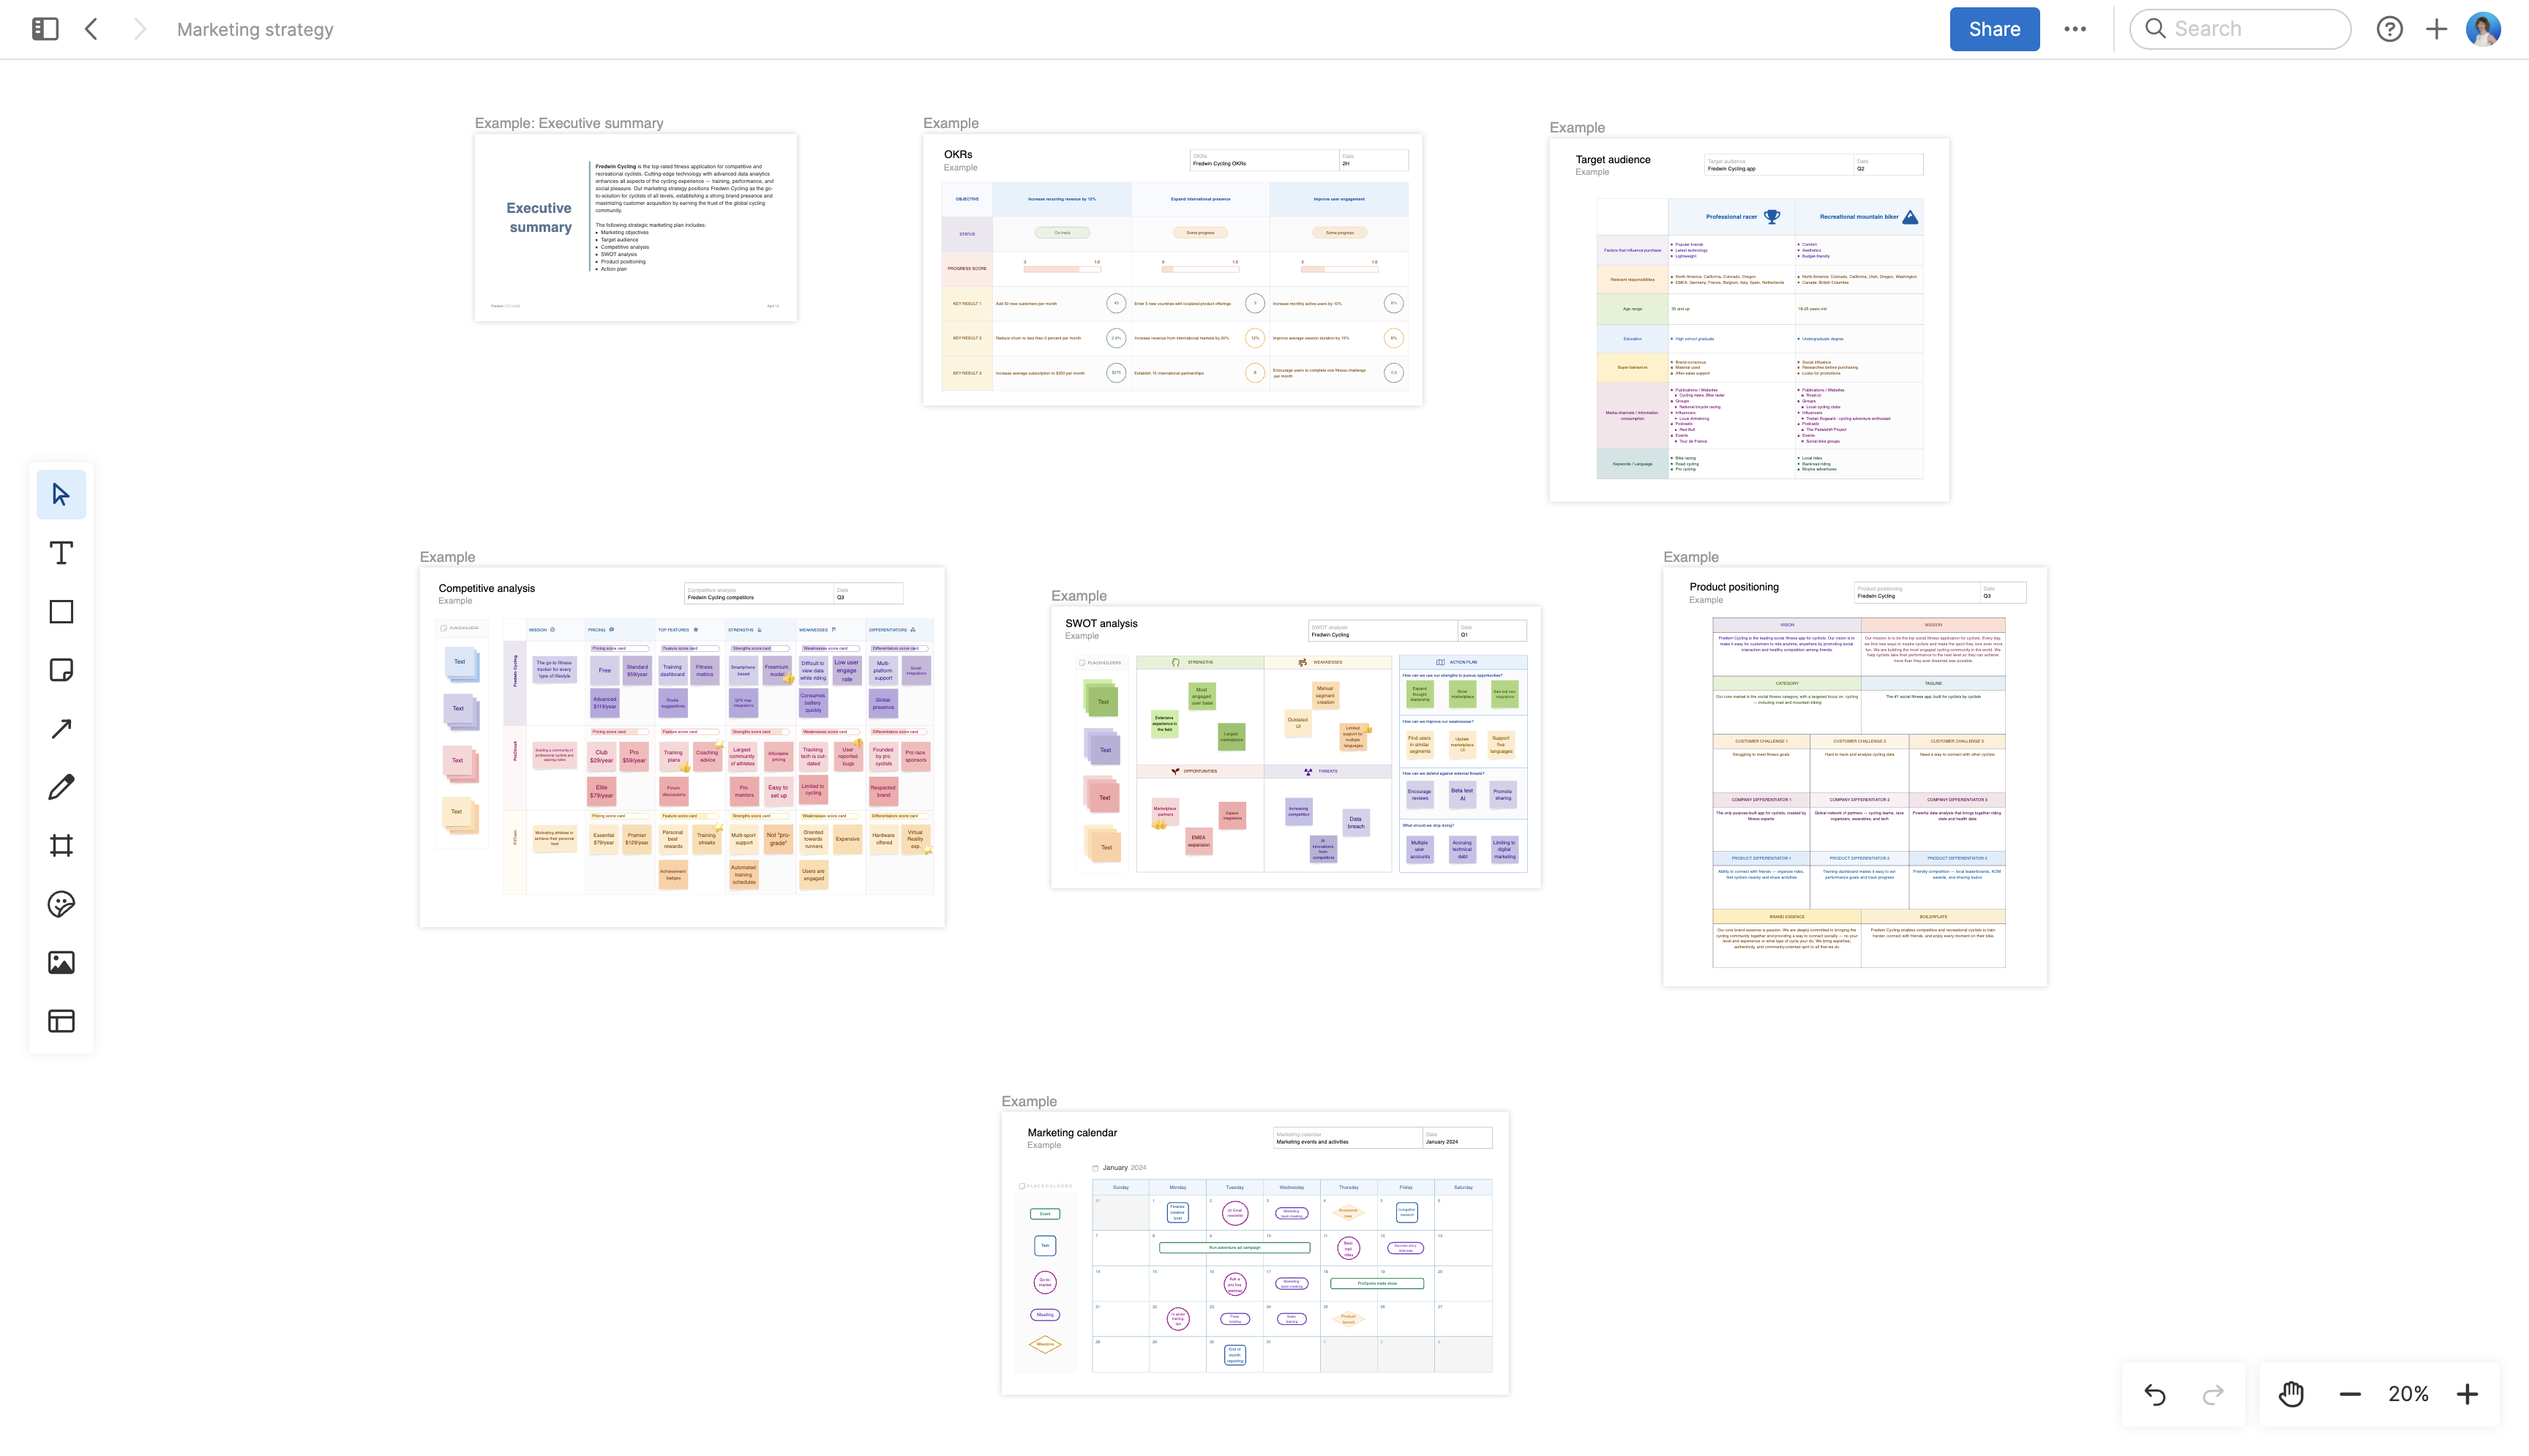Select the Frame tool
This screenshot has height=1456, width=2529.
[61, 845]
